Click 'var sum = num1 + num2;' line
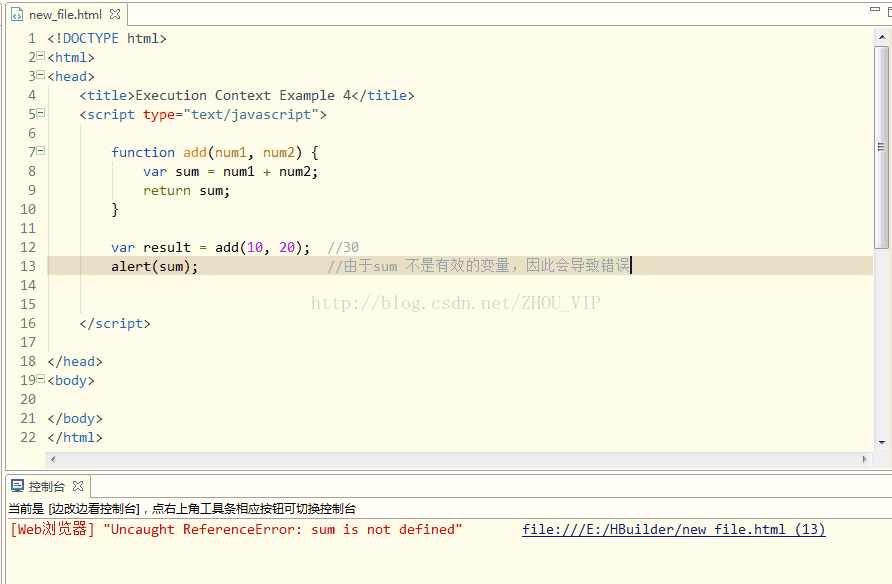The image size is (892, 584). (230, 172)
